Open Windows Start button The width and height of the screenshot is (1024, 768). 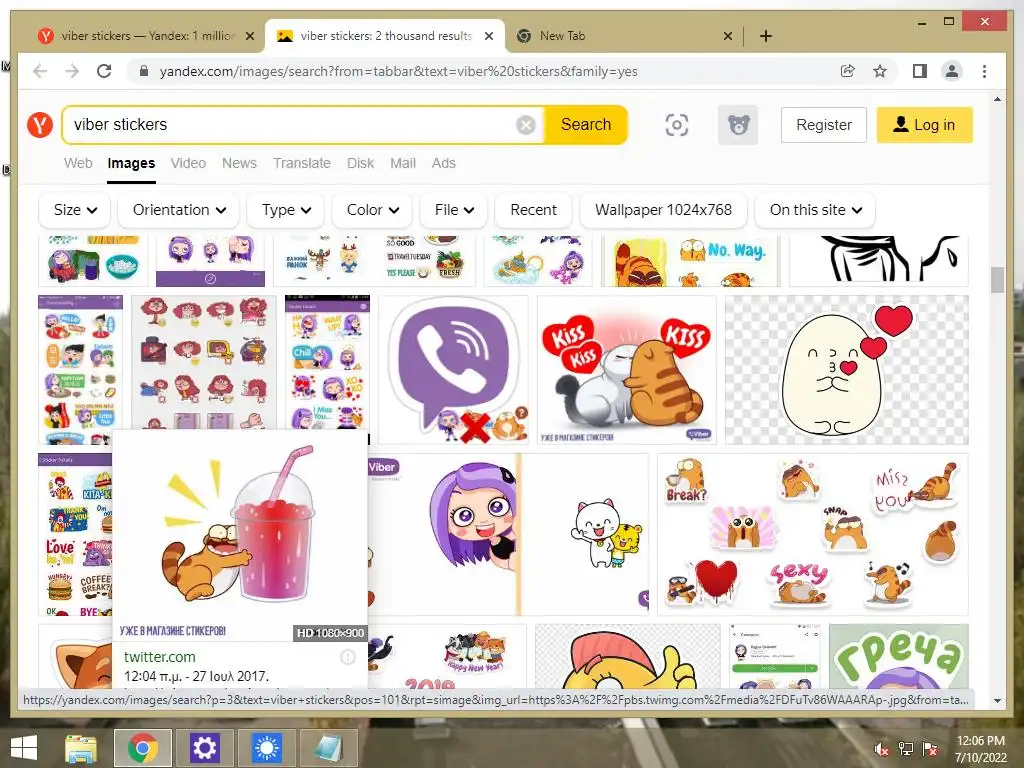[x=24, y=748]
